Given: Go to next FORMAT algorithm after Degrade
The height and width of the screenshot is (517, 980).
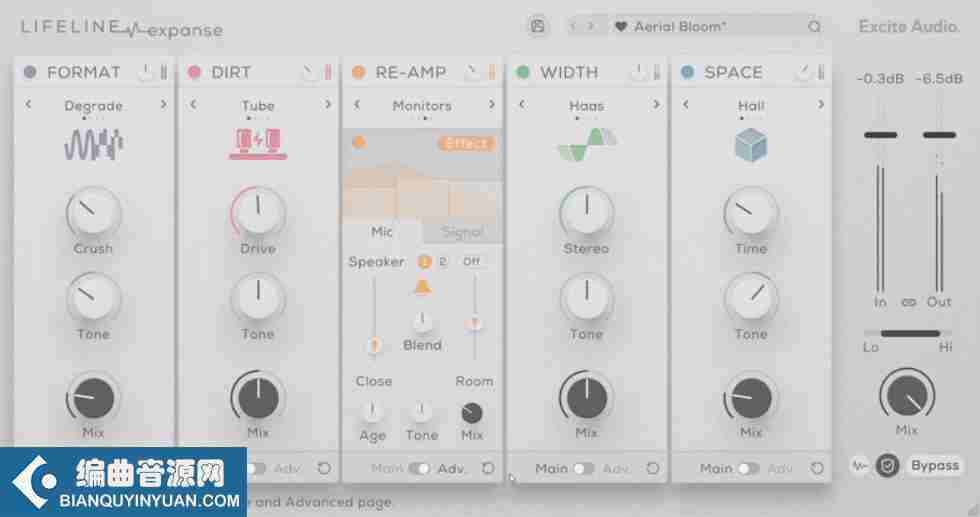Looking at the screenshot, I should tap(164, 104).
